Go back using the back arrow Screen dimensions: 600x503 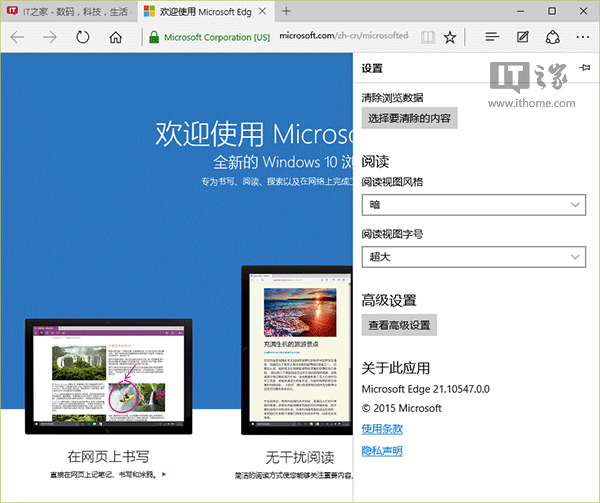point(17,37)
